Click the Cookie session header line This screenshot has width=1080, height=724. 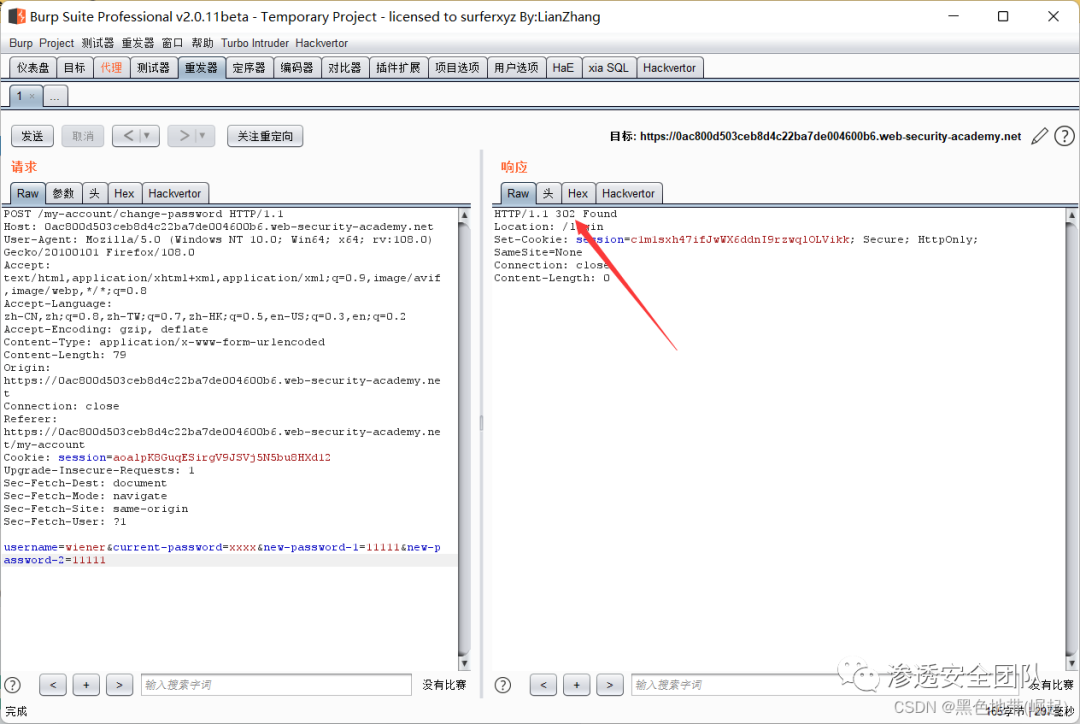point(167,457)
